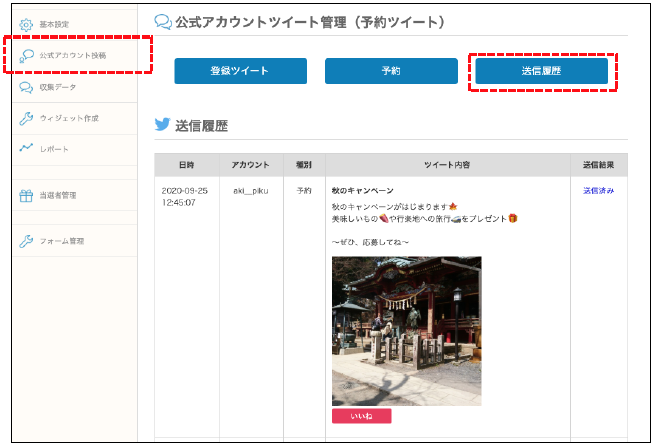Click the 送信結果 column header
This screenshot has height=446, width=655.
(x=599, y=165)
